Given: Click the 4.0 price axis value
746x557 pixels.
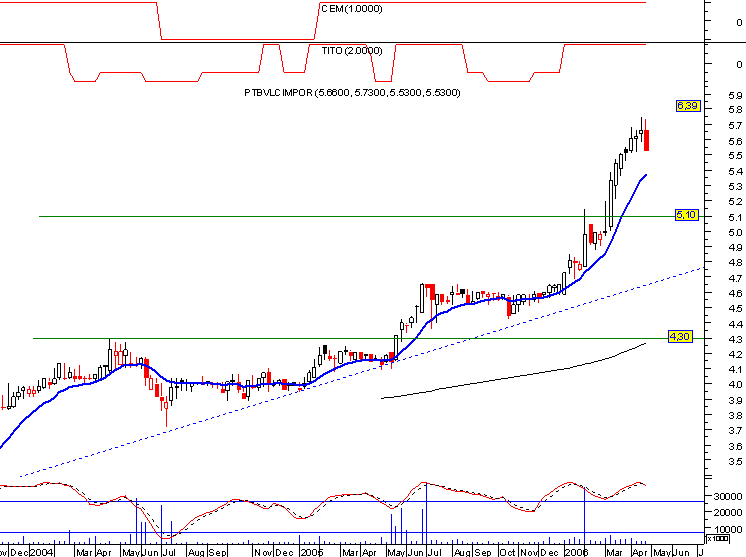Looking at the screenshot, I should pyautogui.click(x=735, y=385).
